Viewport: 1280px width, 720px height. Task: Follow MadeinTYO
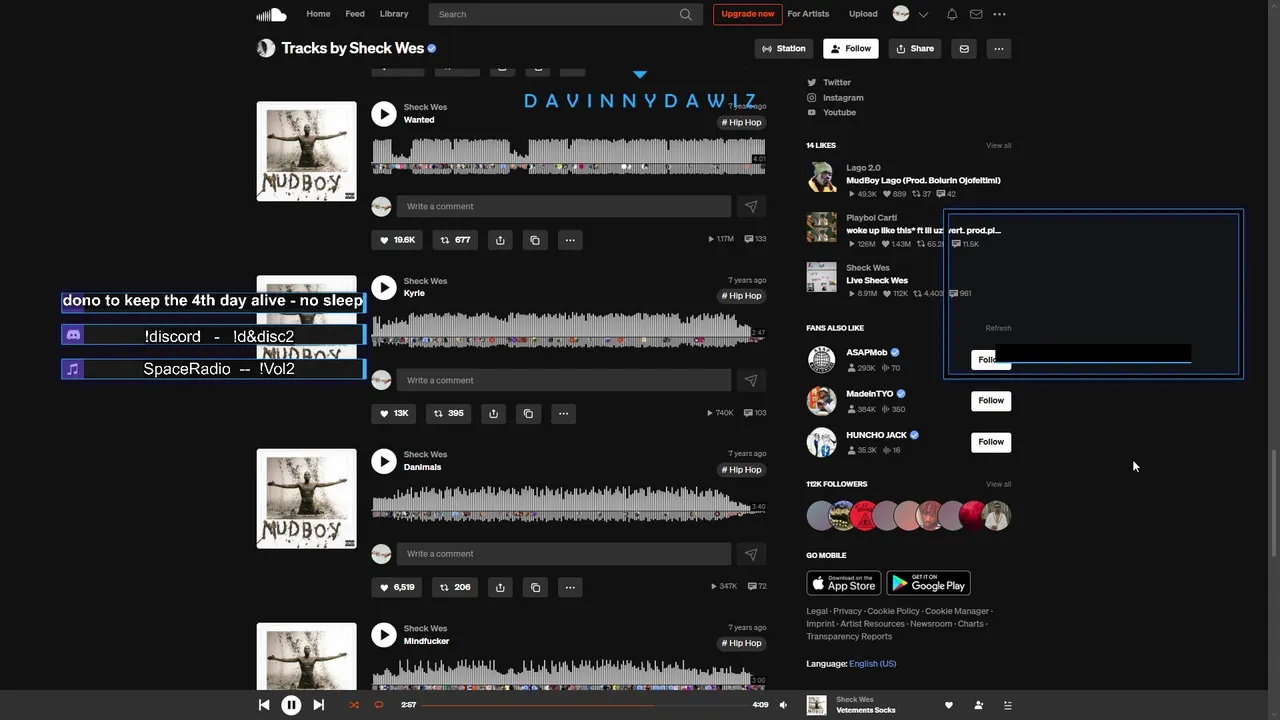[x=991, y=401]
